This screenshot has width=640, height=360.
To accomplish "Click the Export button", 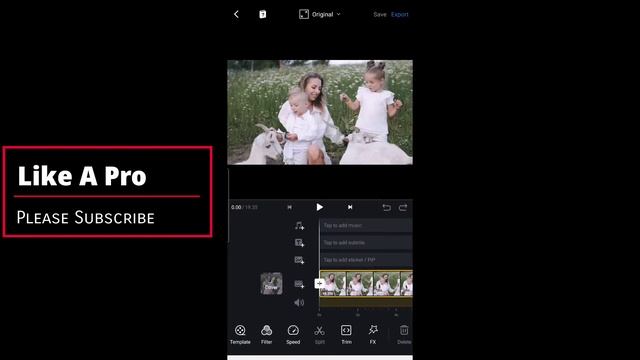I will (399, 14).
